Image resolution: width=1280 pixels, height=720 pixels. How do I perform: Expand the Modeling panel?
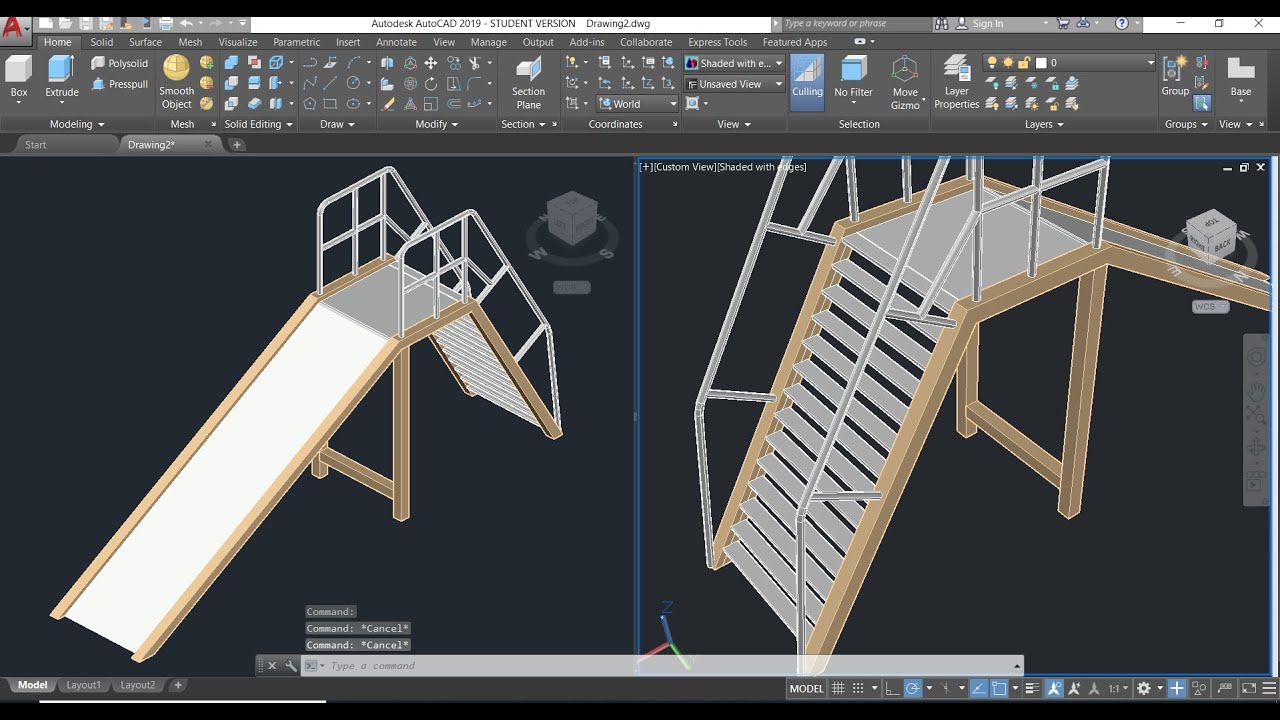coord(78,124)
